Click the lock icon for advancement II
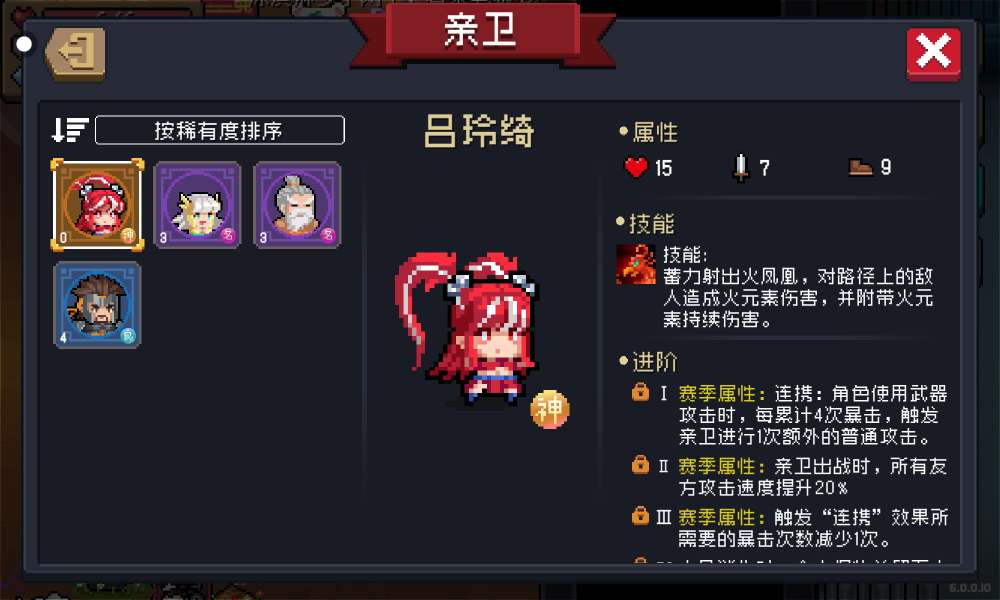Viewport: 1000px width, 600px height. (640, 465)
